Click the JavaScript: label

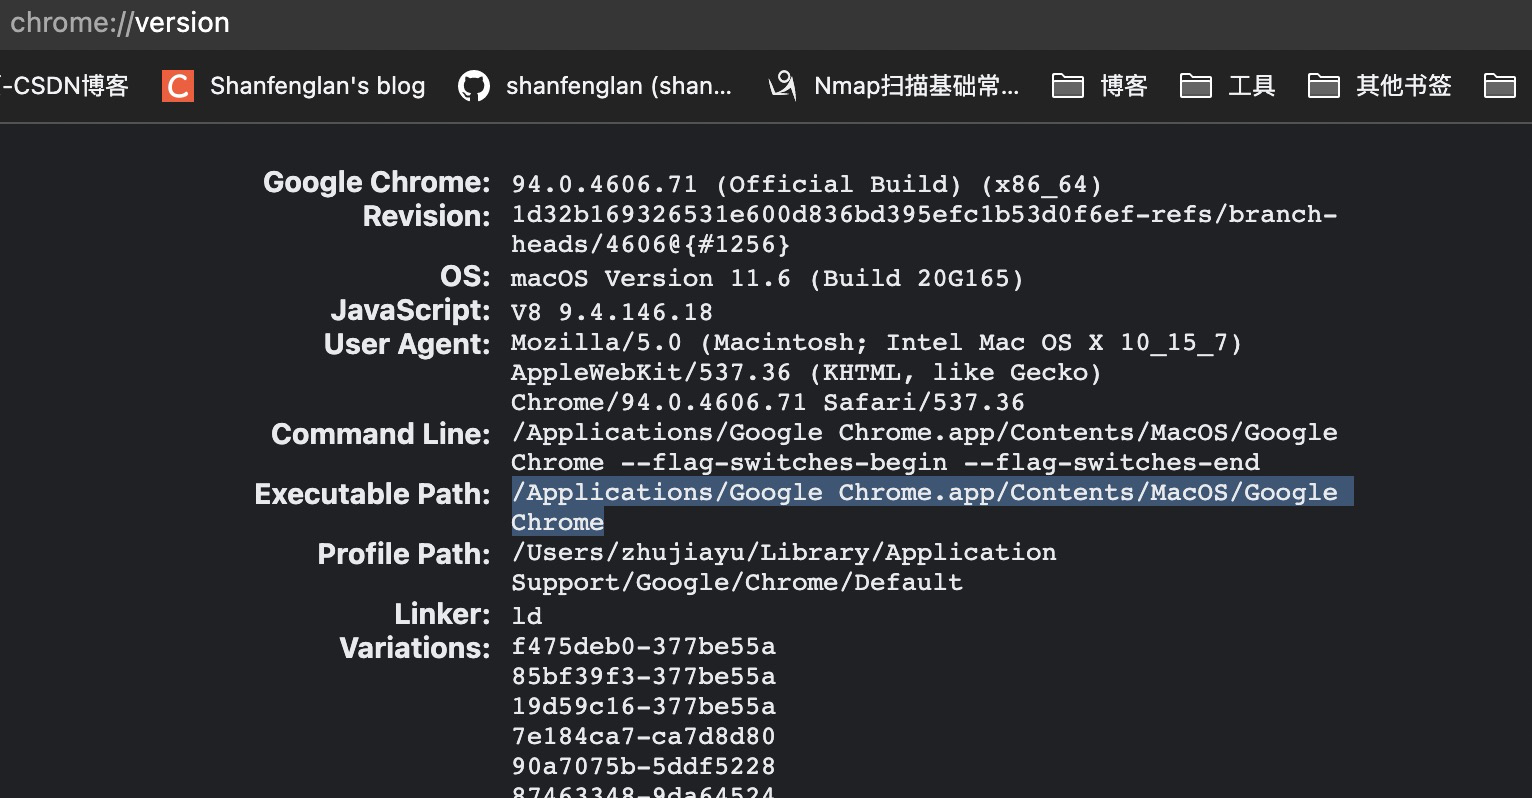pos(411,310)
